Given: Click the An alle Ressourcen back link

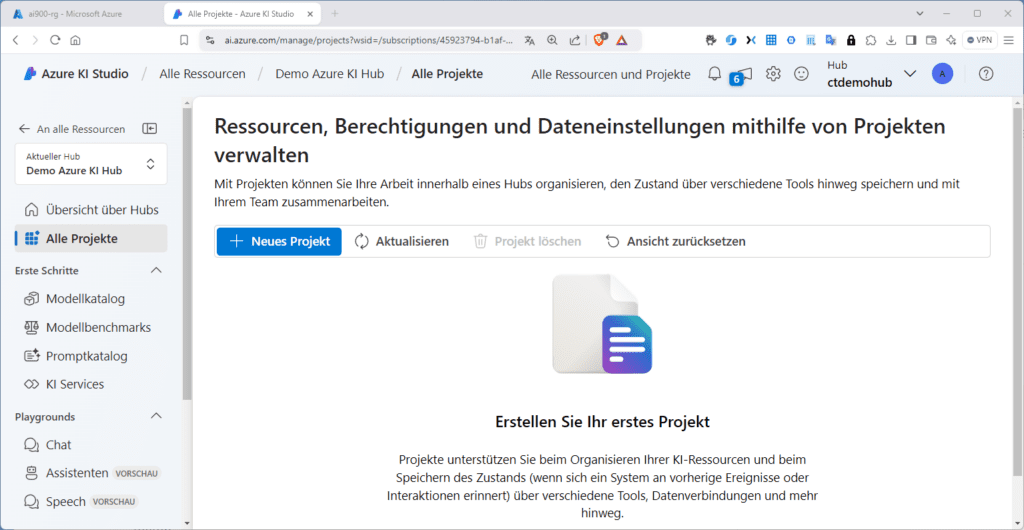Looking at the screenshot, I should point(72,129).
